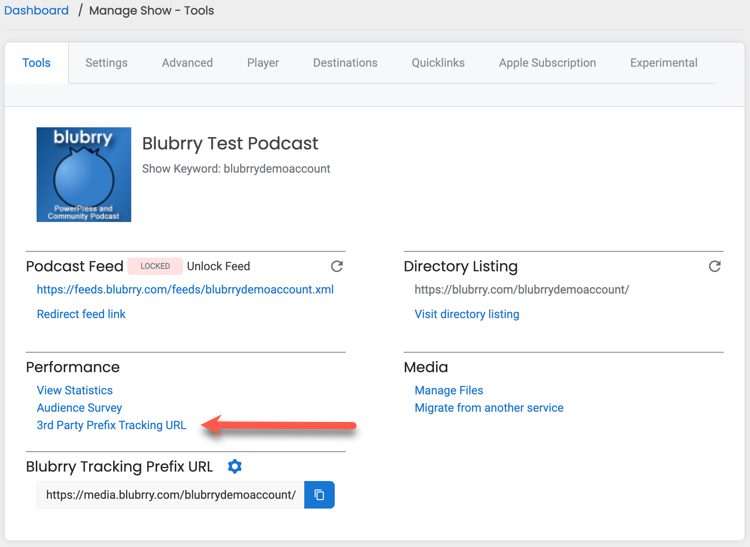Click the Podcast Feed heading

pos(75,266)
